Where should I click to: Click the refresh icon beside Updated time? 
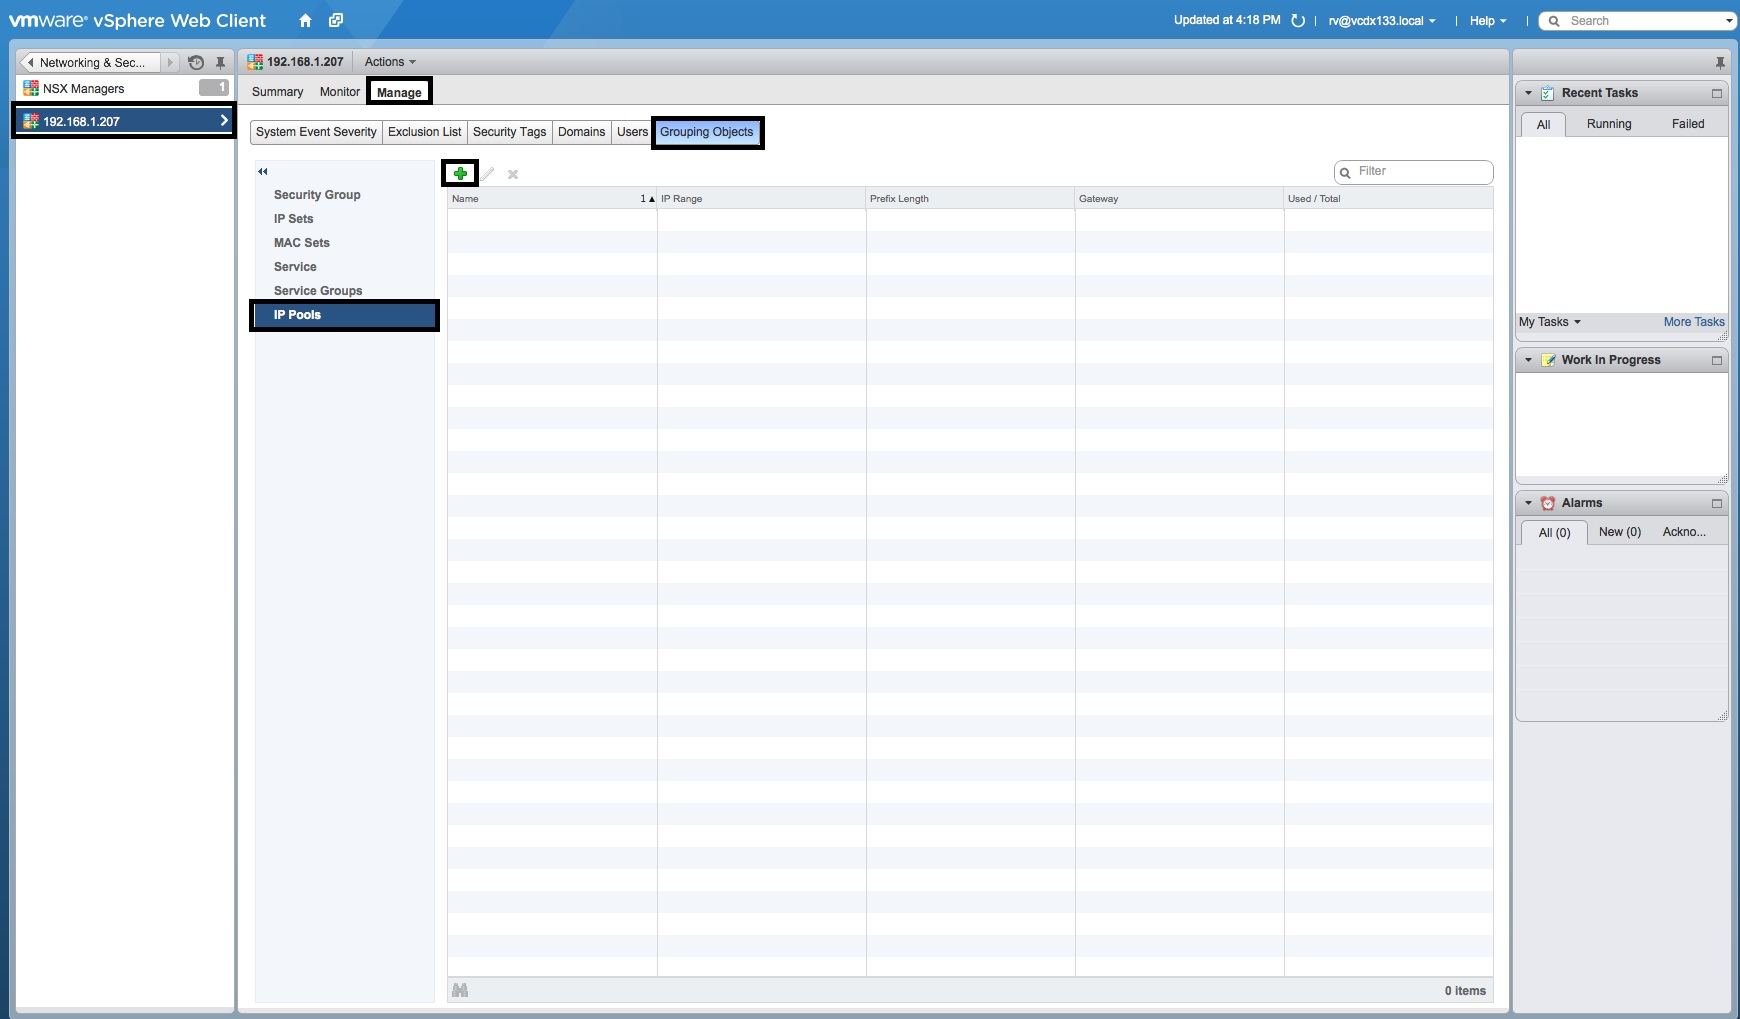[1298, 21]
